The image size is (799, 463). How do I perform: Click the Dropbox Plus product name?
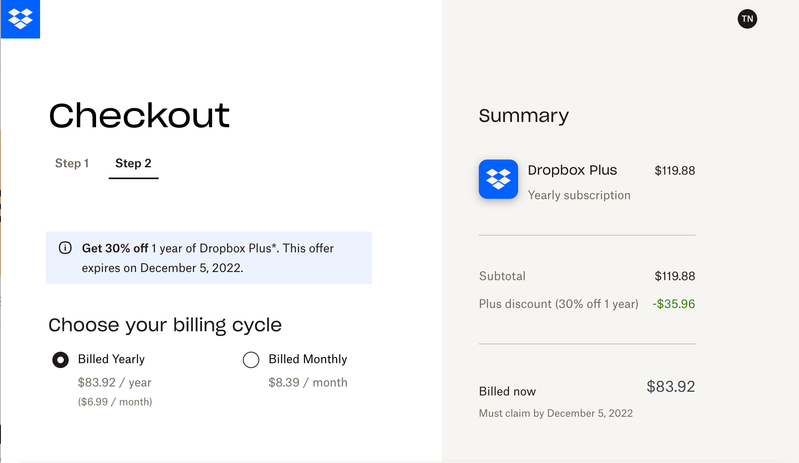[x=572, y=170]
